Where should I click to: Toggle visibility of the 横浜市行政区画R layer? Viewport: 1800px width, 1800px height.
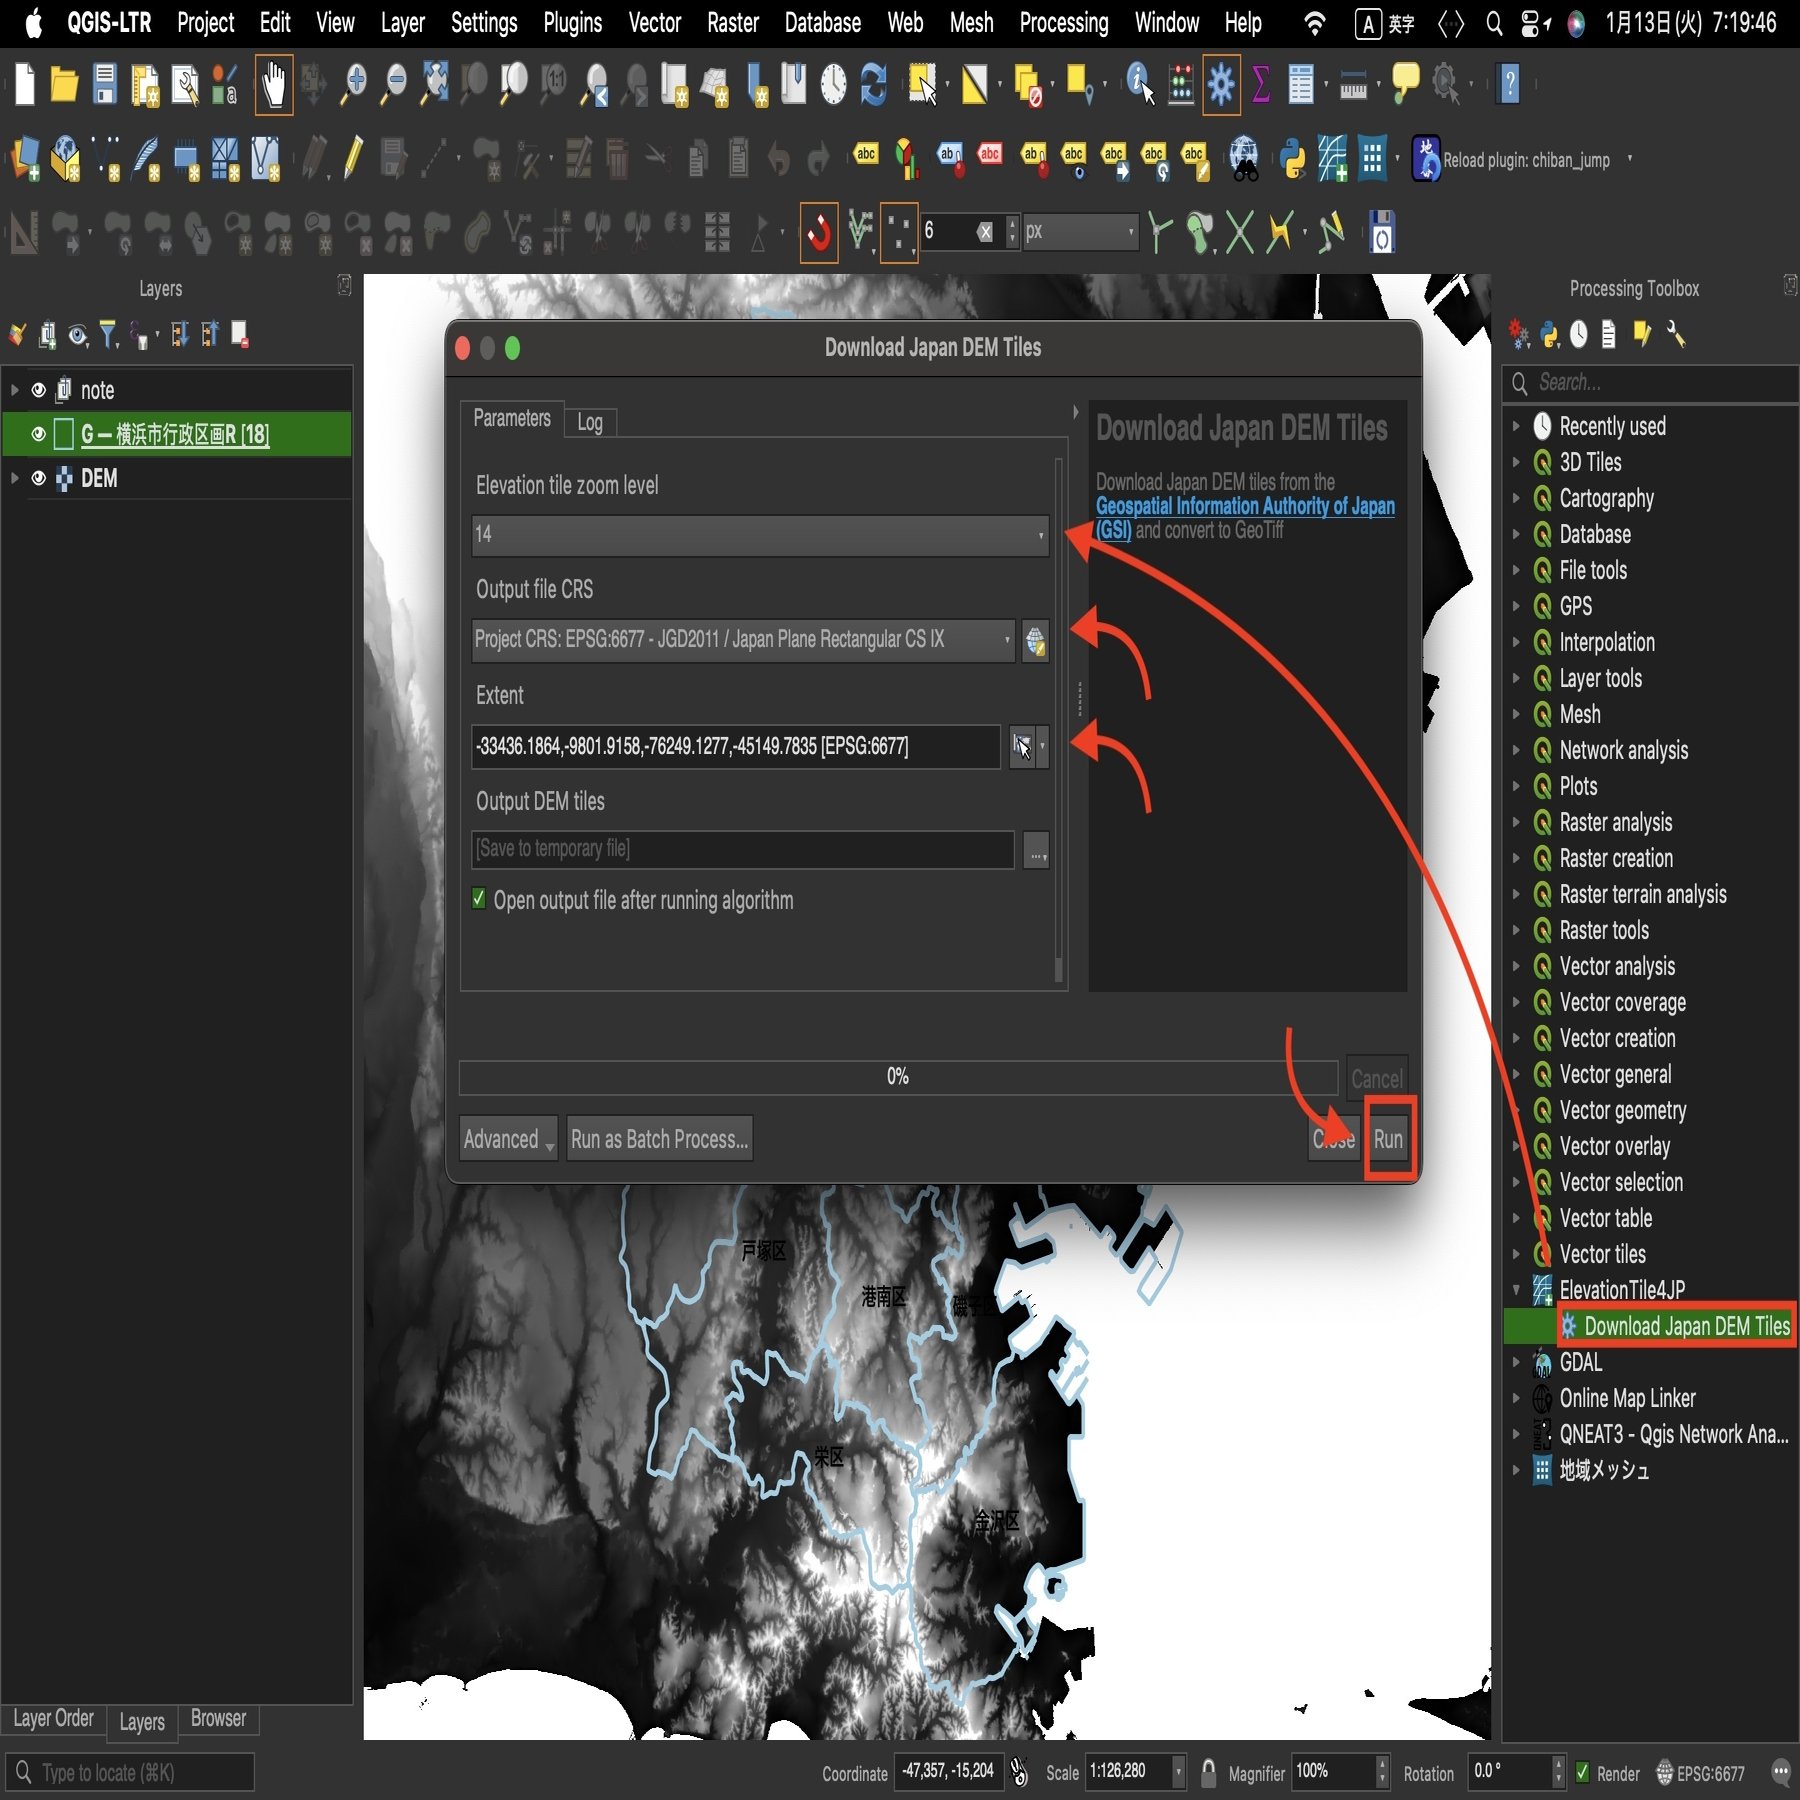[x=39, y=434]
